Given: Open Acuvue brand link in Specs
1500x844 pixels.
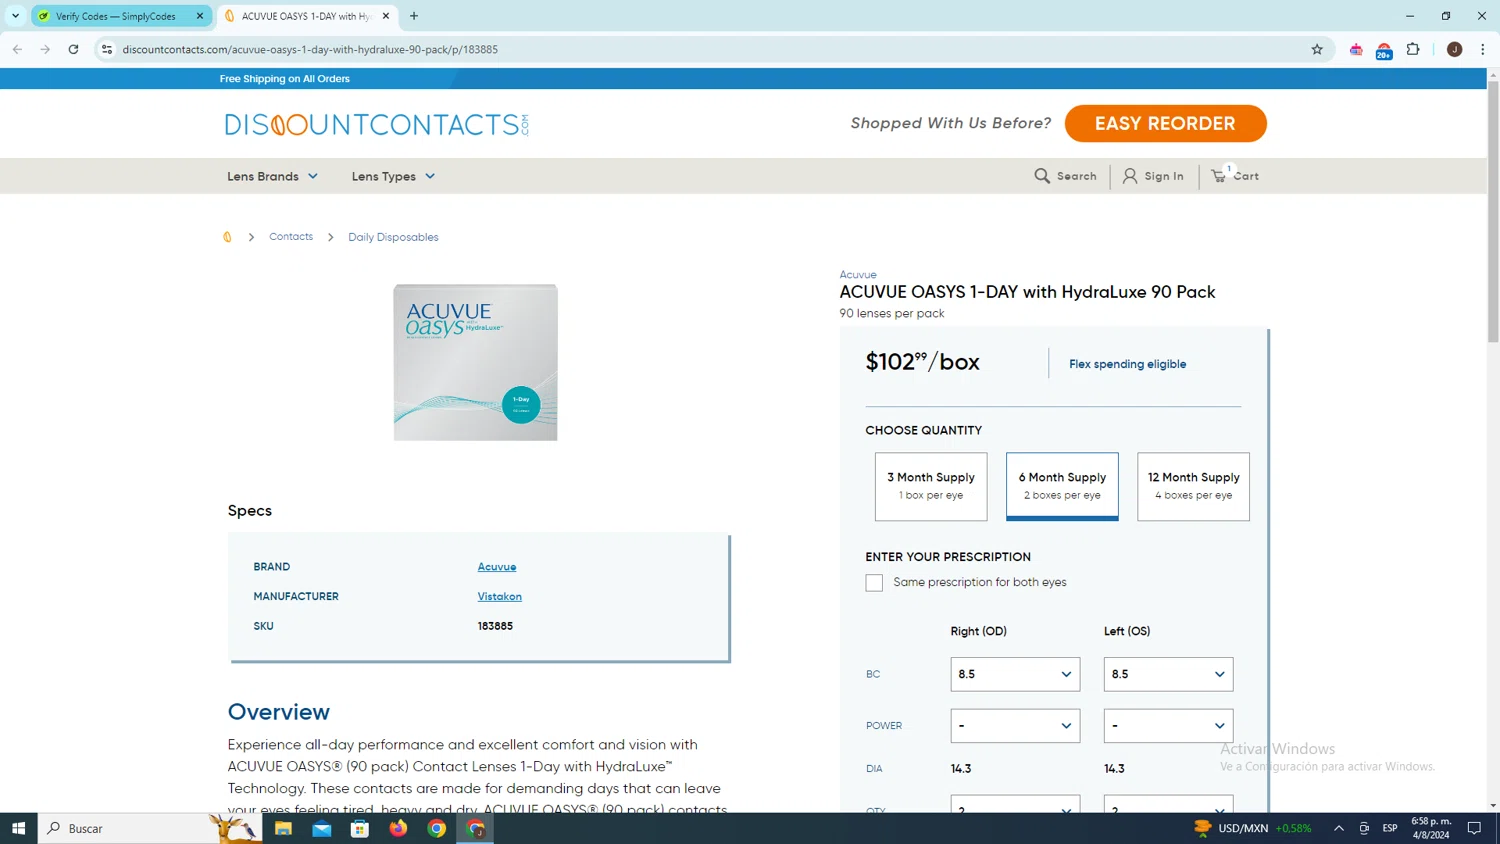Looking at the screenshot, I should pyautogui.click(x=497, y=567).
